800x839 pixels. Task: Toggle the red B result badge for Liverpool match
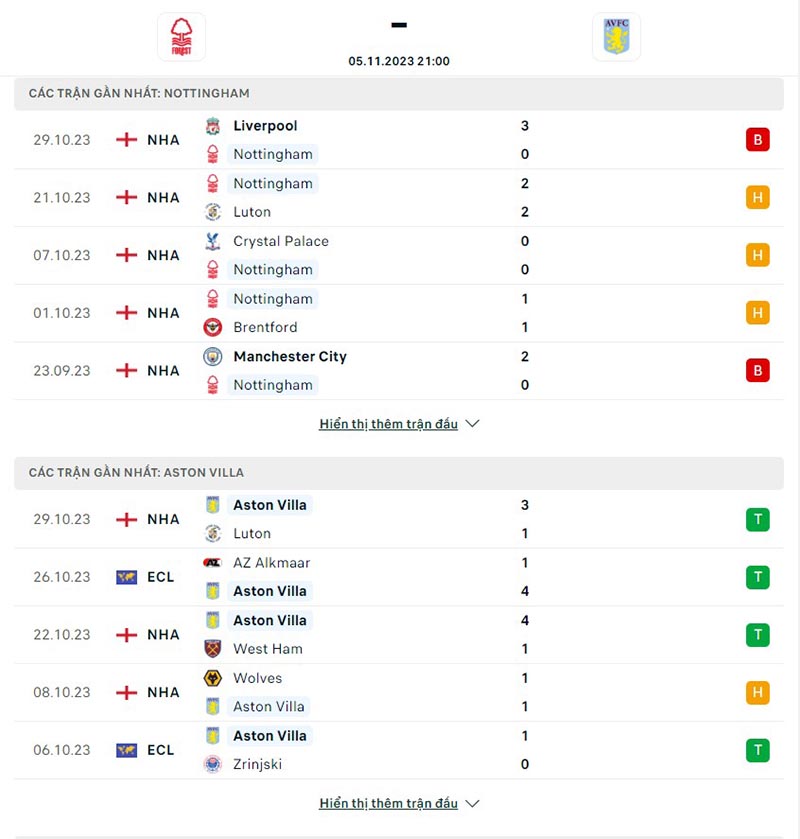click(757, 140)
